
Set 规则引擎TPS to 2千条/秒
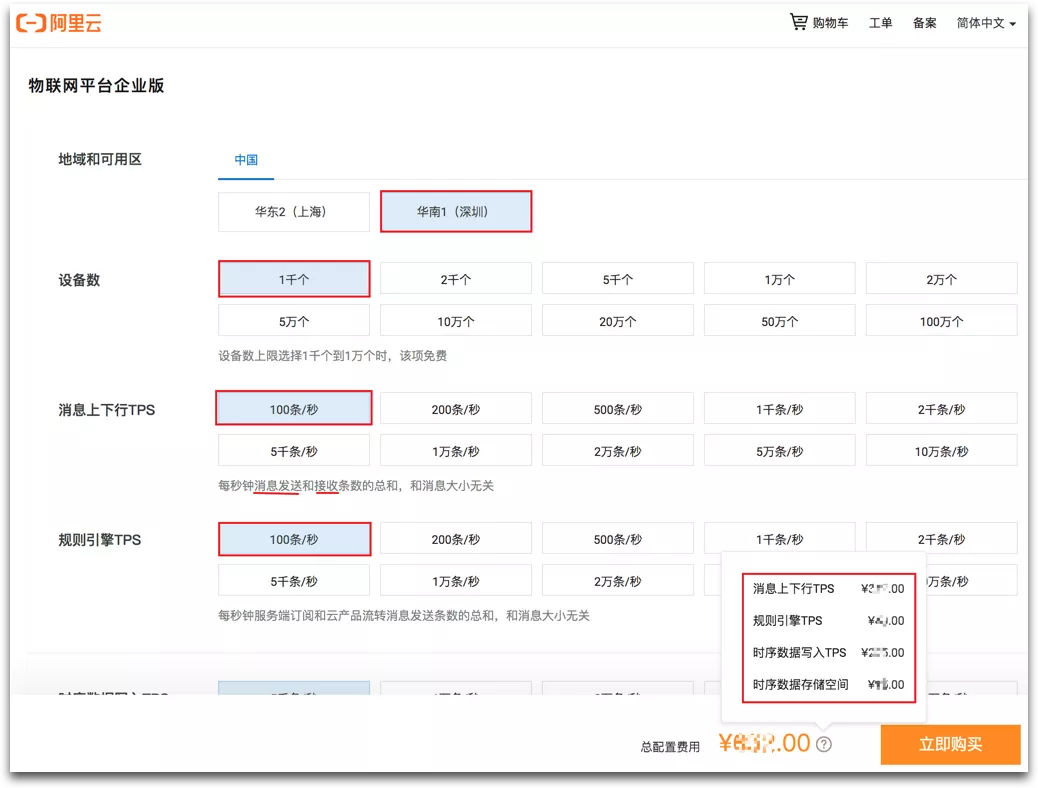[x=941, y=538]
